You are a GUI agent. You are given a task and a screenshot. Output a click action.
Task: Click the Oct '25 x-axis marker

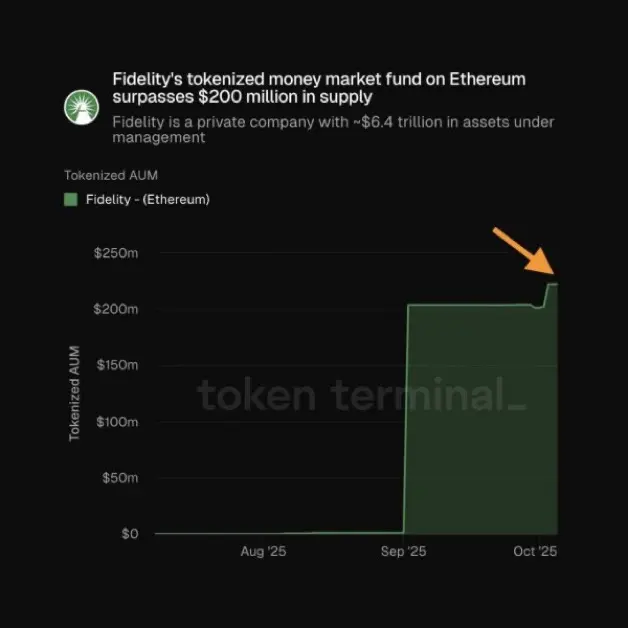535,552
